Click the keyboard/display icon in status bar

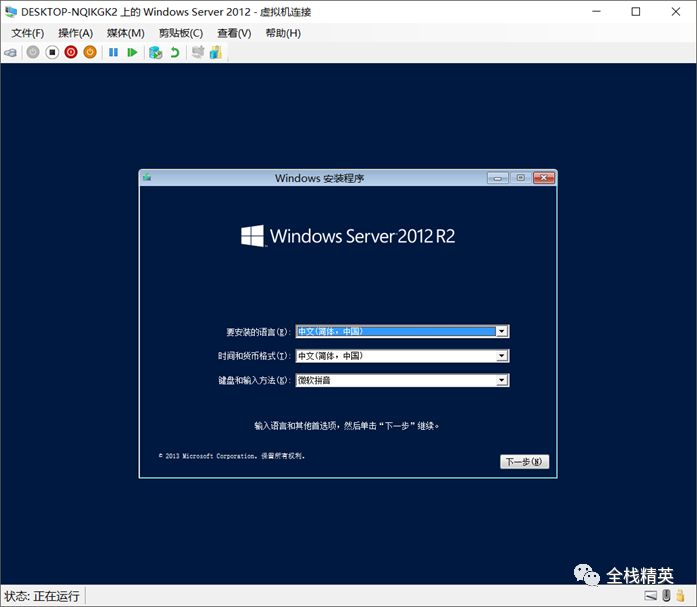[x=651, y=595]
